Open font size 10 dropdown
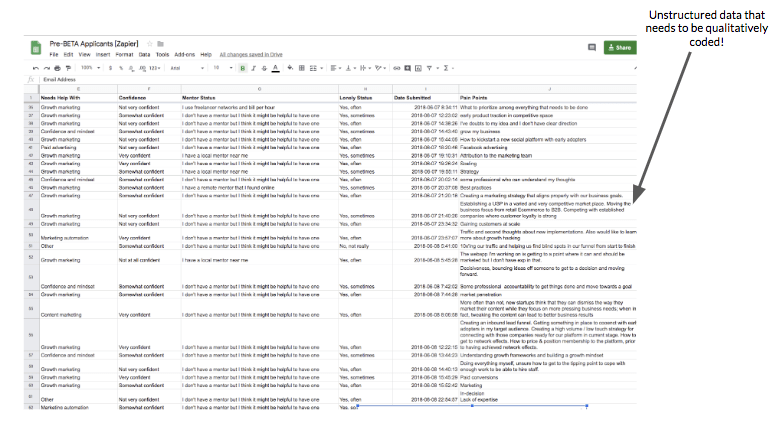Viewport: 776px width, 429px height. pos(223,68)
